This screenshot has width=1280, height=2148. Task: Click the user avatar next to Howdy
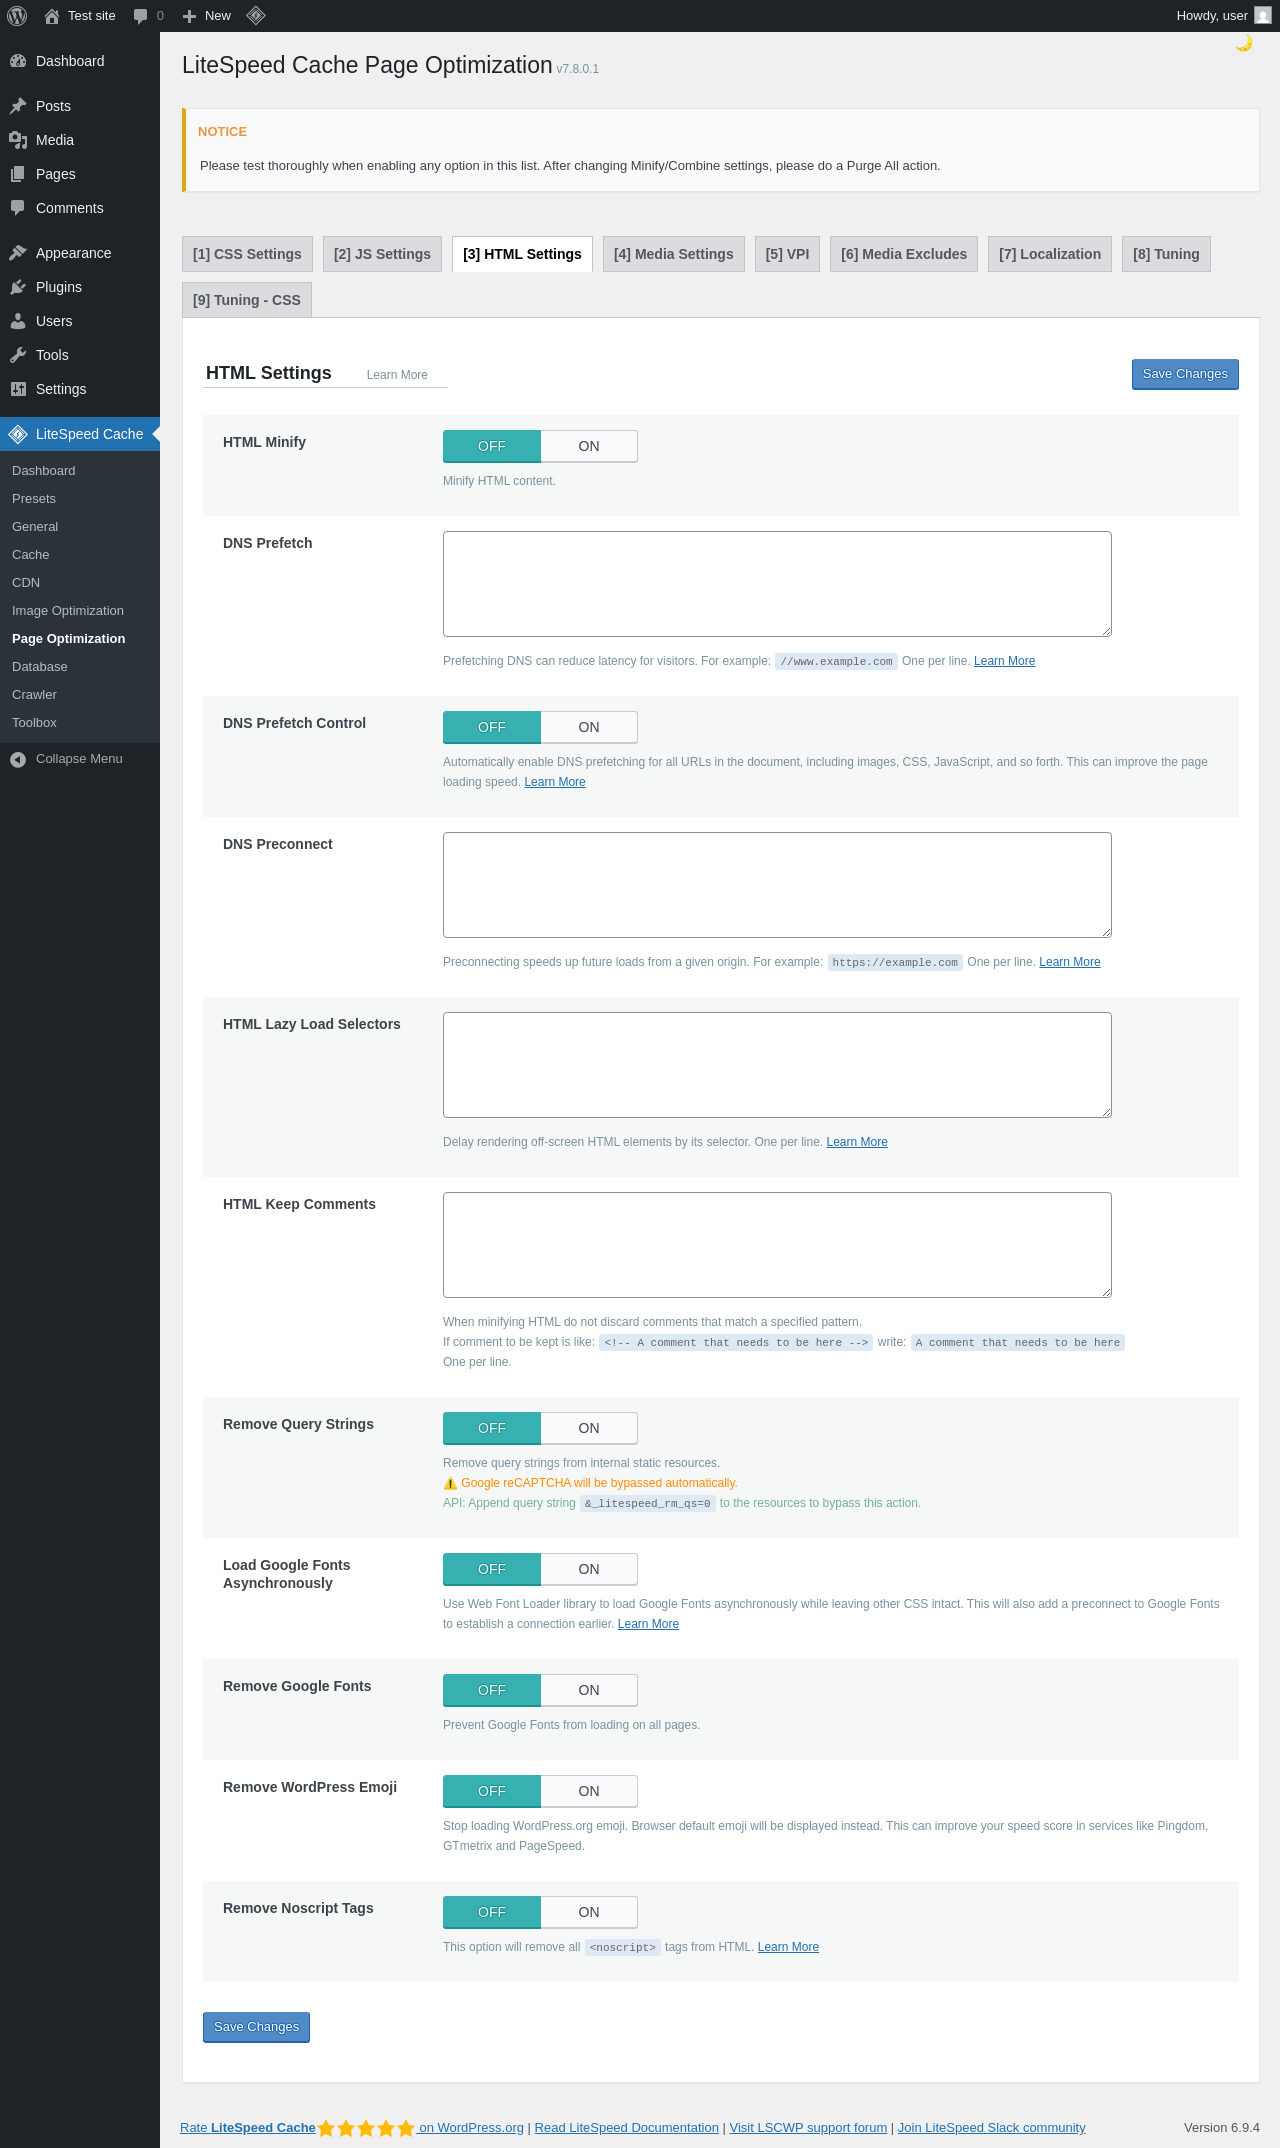click(x=1263, y=16)
